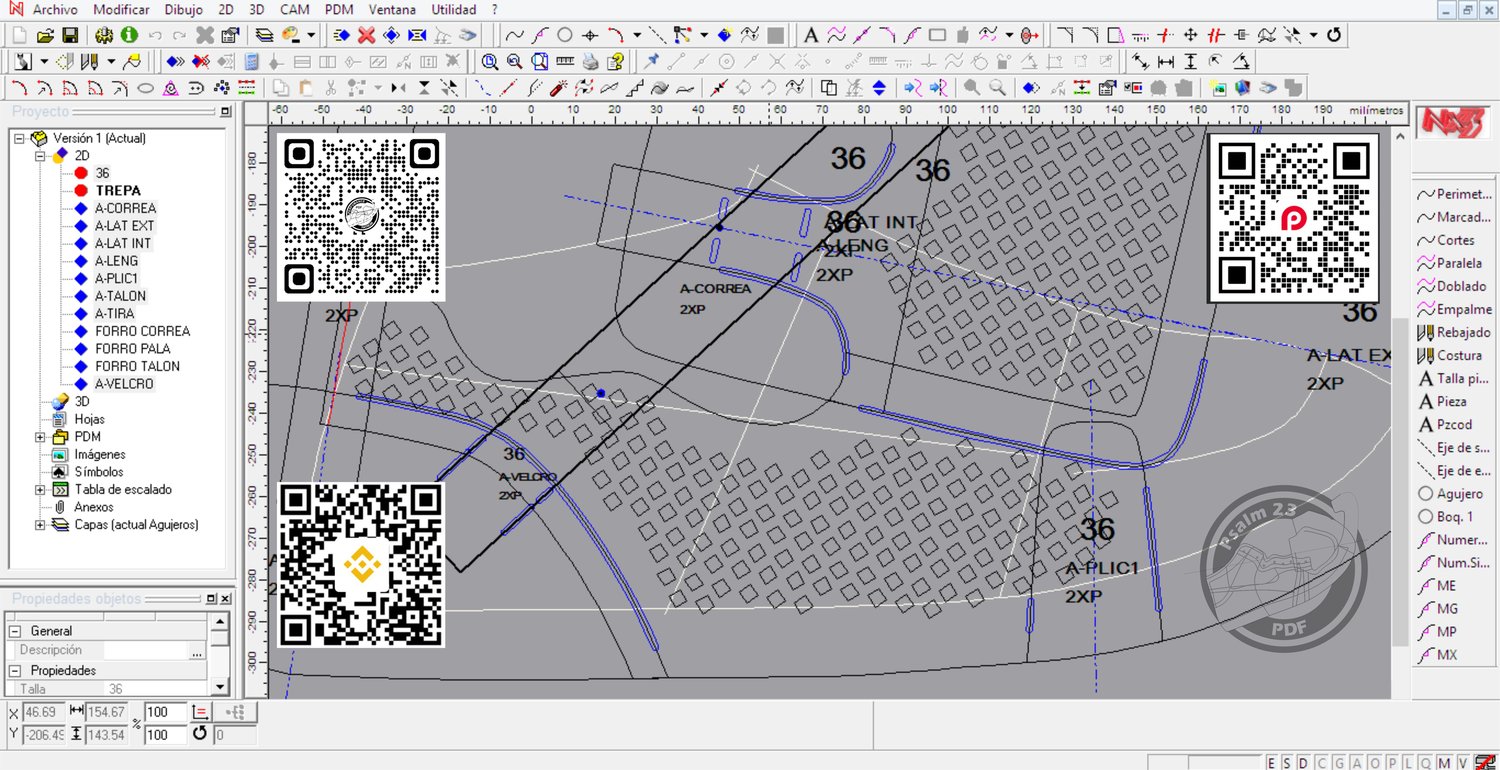
Task: Click the blue pushpin icon
Action: [x=652, y=62]
